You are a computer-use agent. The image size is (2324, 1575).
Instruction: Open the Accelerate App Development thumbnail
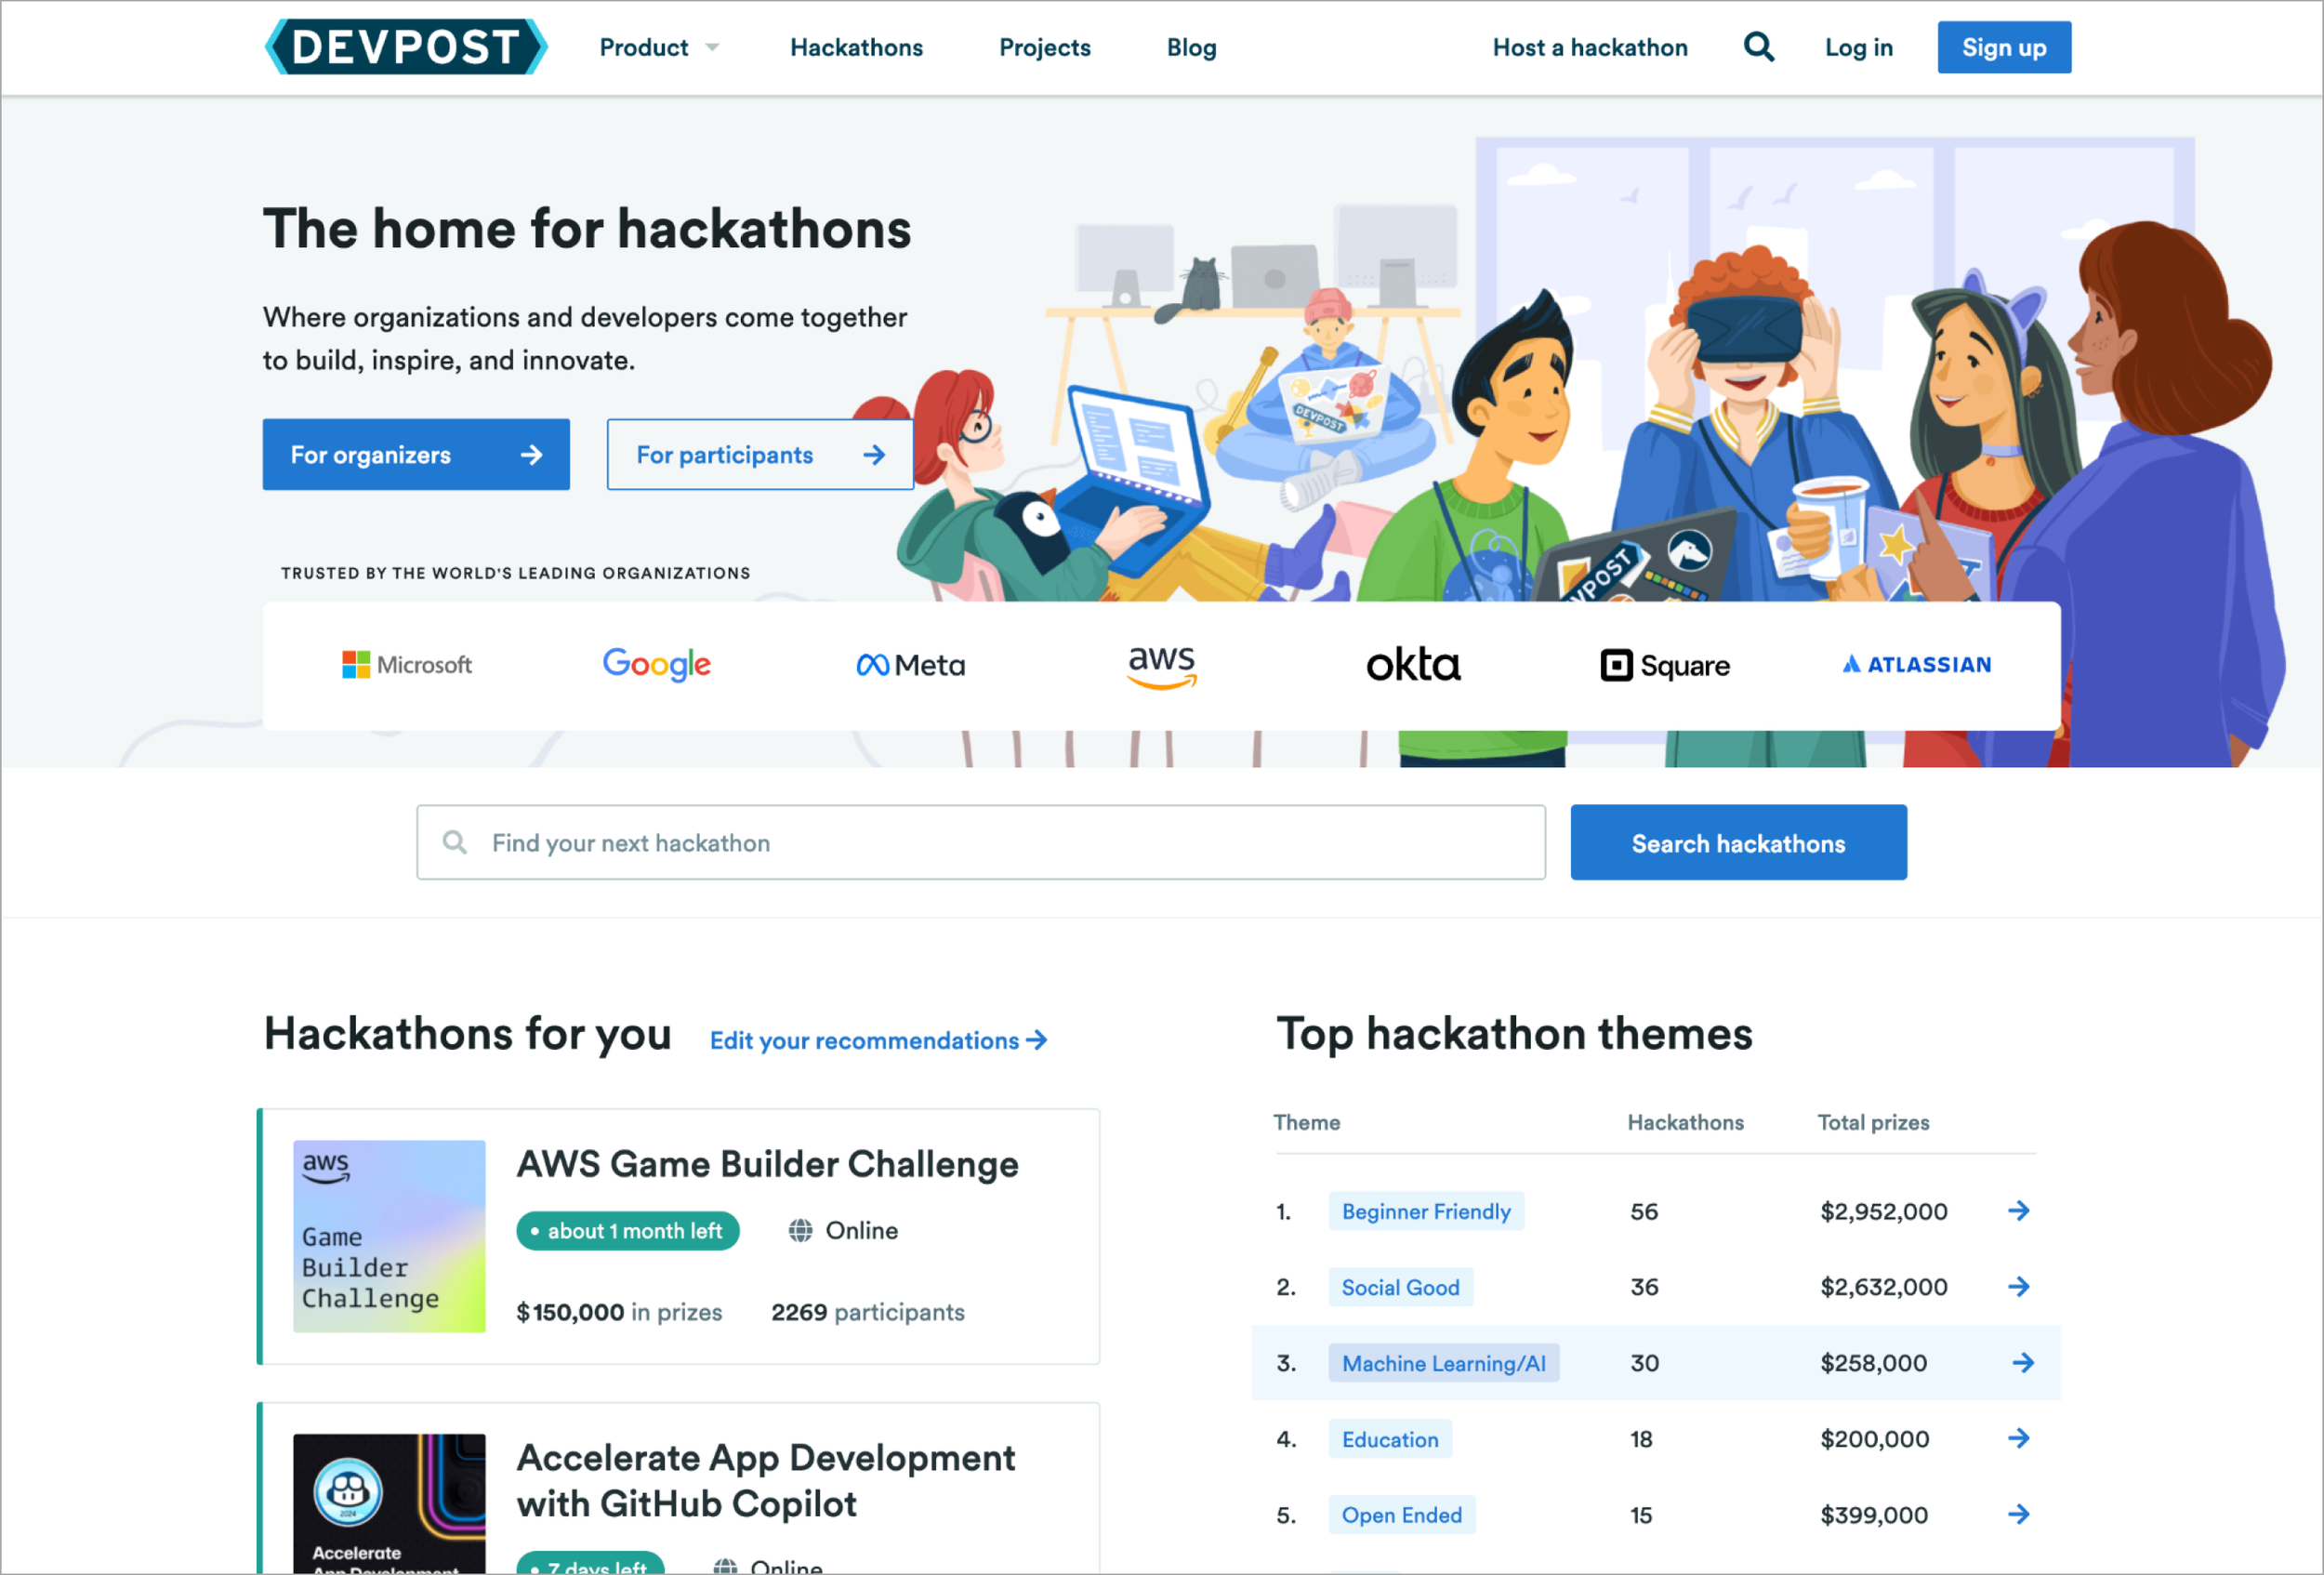pos(389,1504)
